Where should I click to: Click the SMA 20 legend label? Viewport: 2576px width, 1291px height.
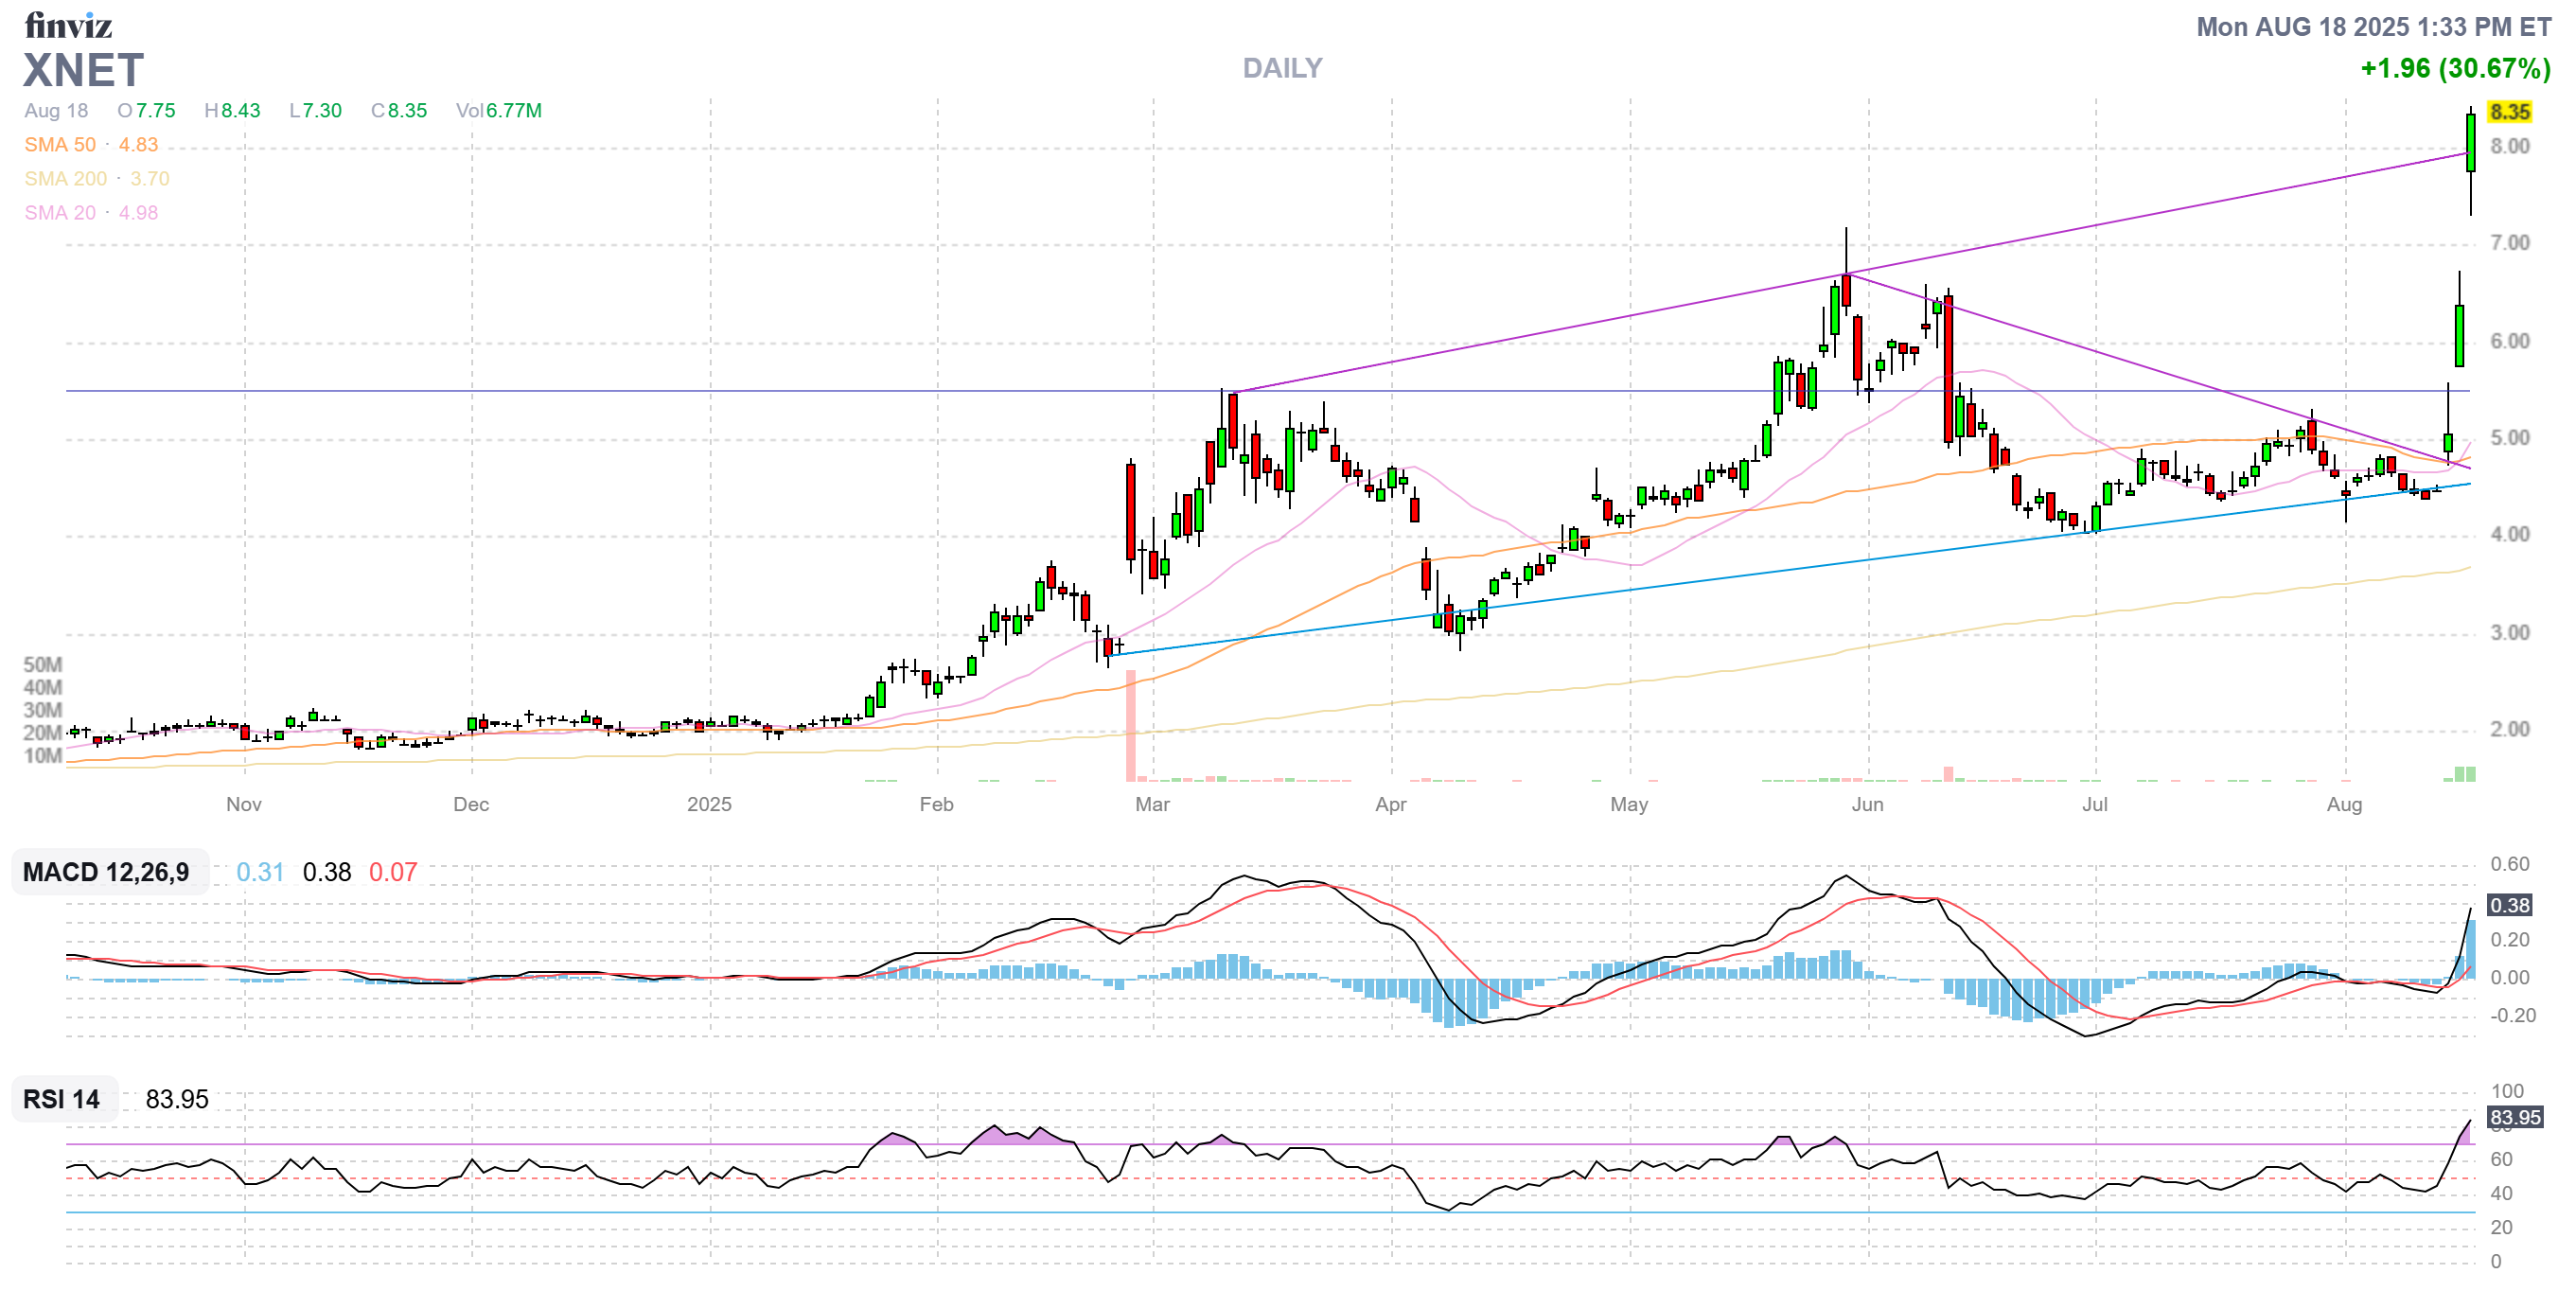click(60, 213)
